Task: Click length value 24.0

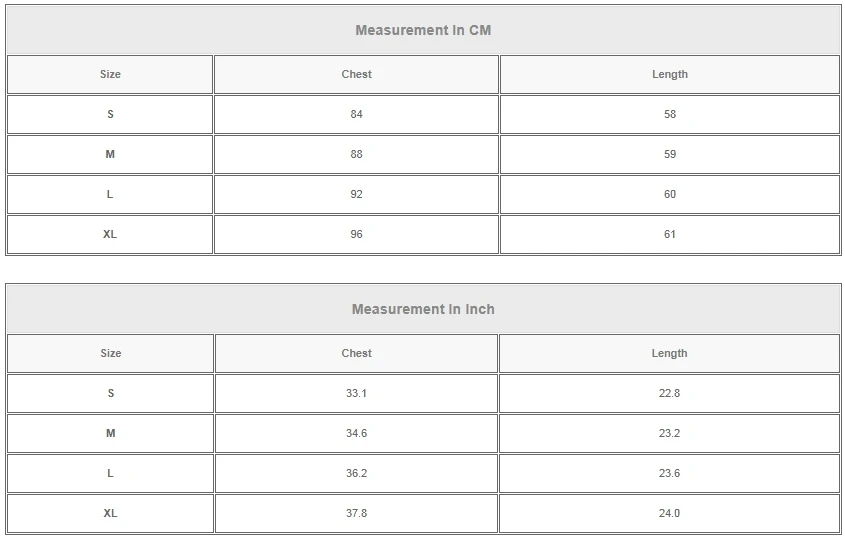Action: (x=669, y=513)
